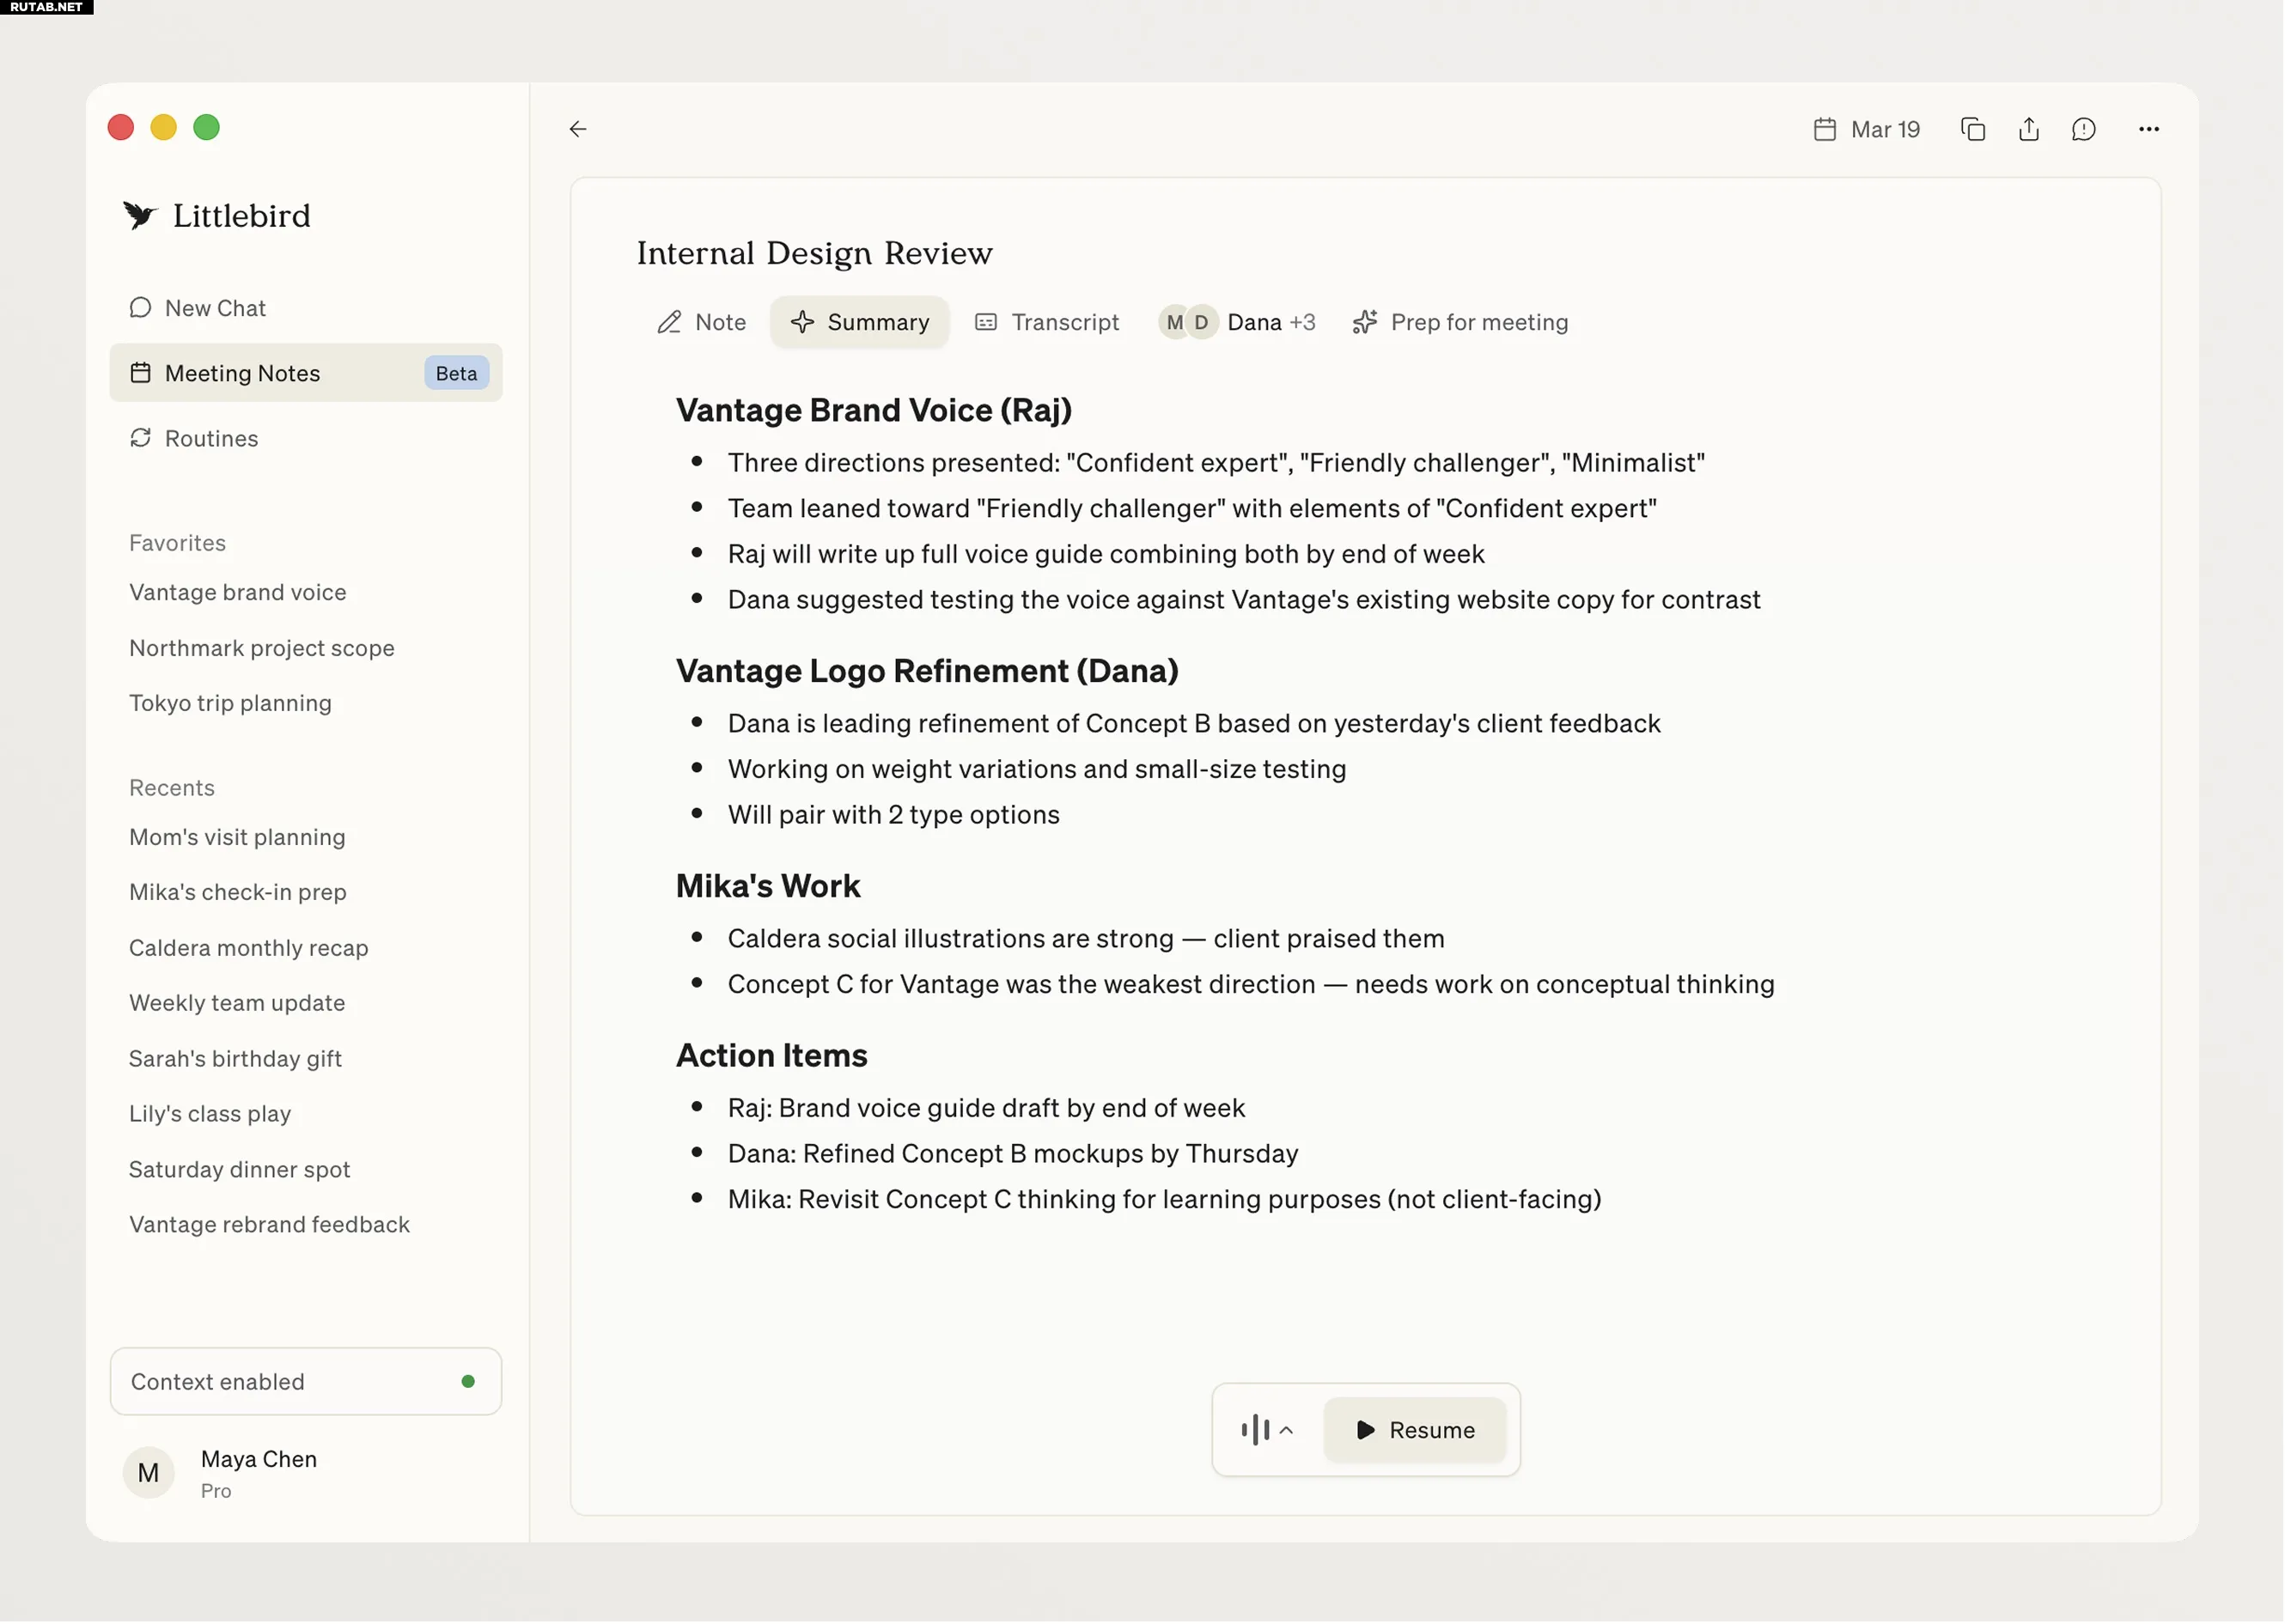Toggle the Context enabled indicator
Screen dimensions: 2285x1624
coord(468,1382)
